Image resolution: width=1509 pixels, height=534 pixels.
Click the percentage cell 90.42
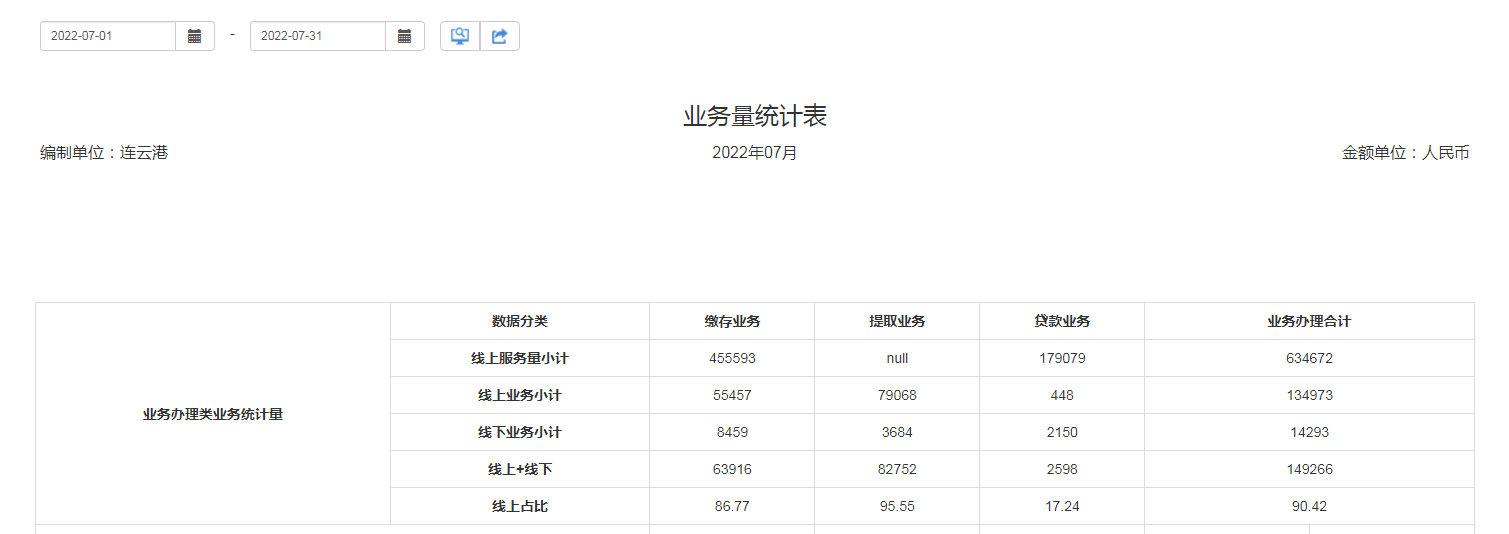1309,506
